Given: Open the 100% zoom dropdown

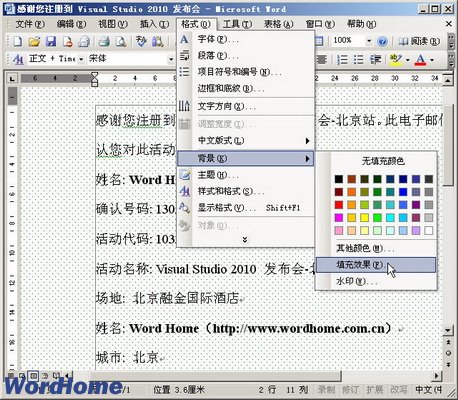Looking at the screenshot, I should [x=369, y=41].
